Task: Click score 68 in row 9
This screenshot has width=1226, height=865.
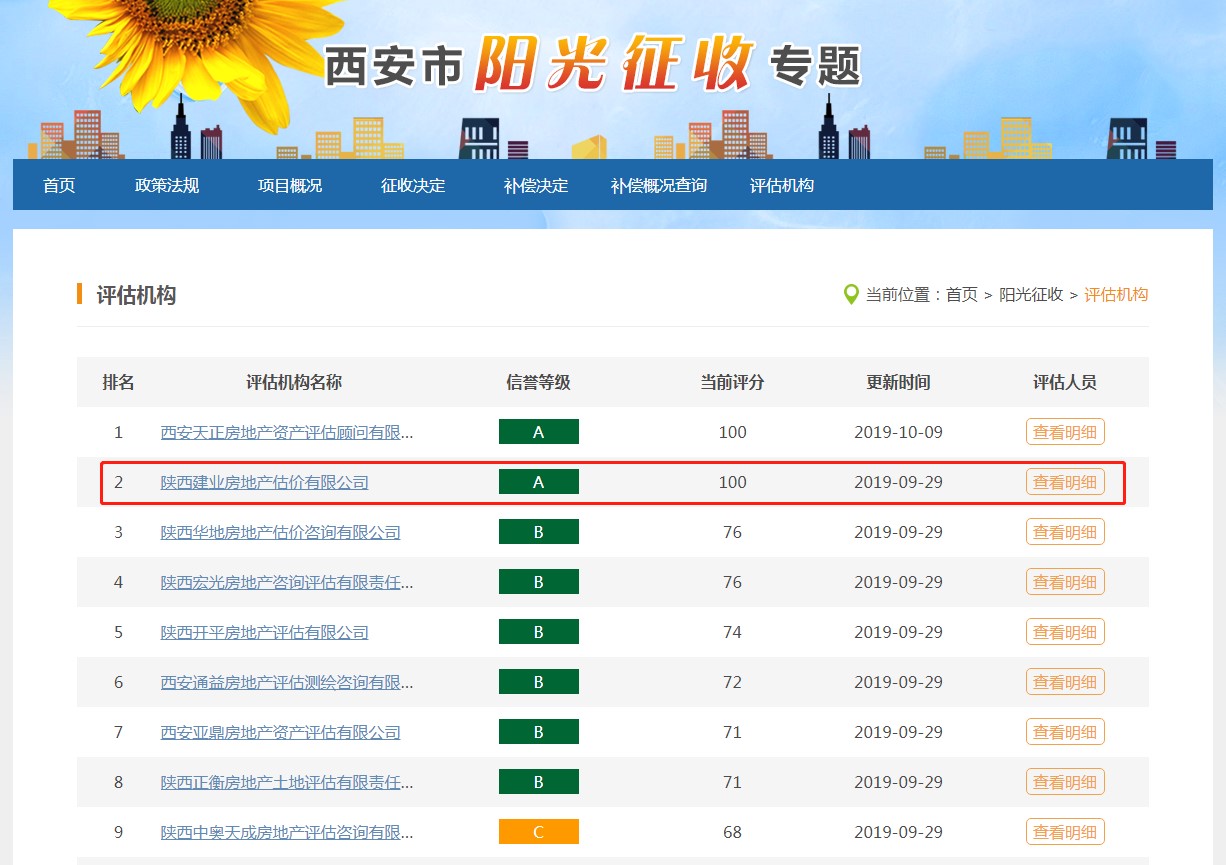Action: click(732, 832)
